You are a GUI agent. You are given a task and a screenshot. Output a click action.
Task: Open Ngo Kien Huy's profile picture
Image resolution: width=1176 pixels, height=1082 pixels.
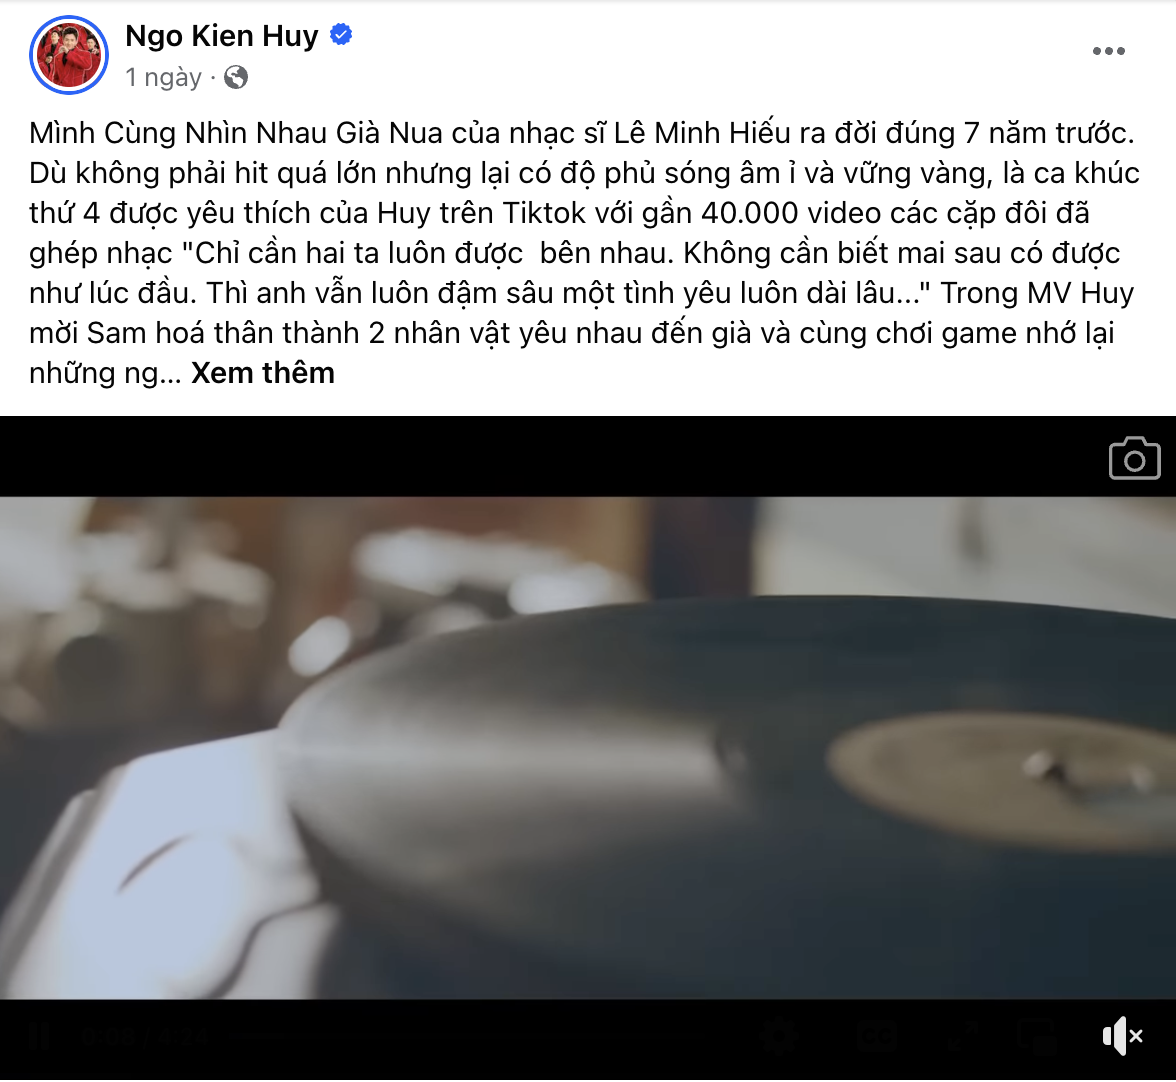tap(69, 55)
